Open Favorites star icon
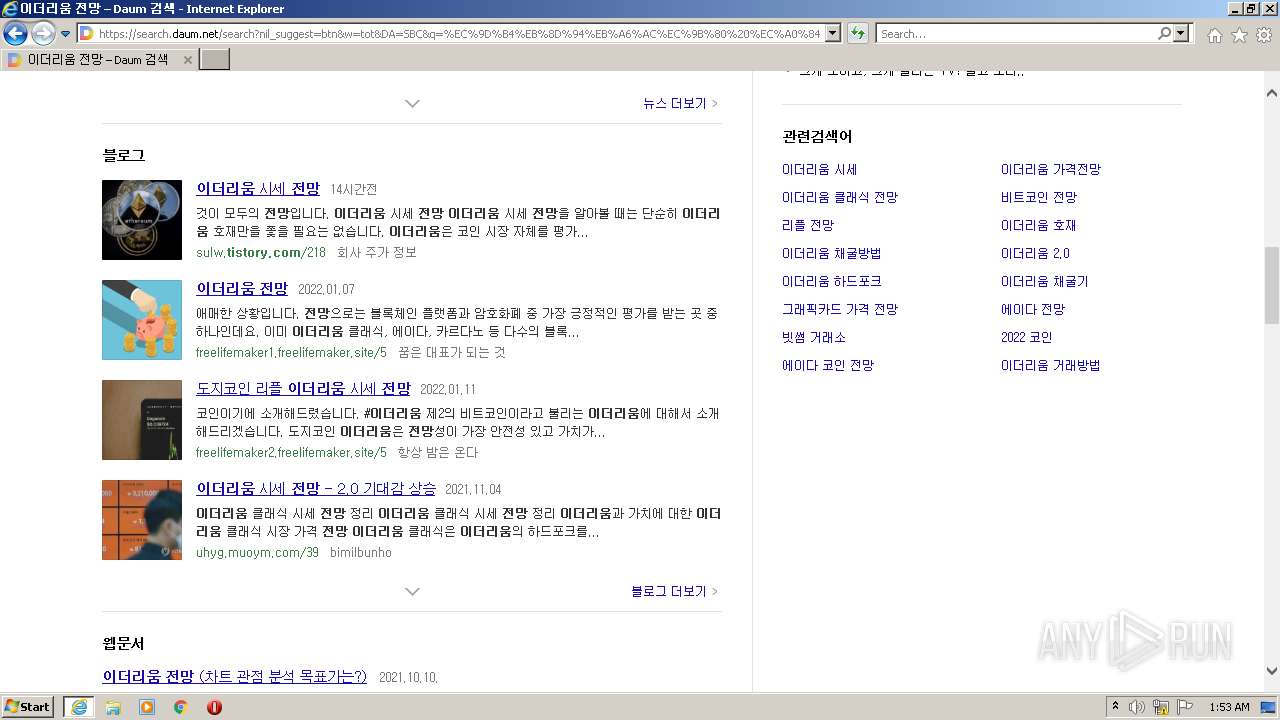 (1239, 35)
